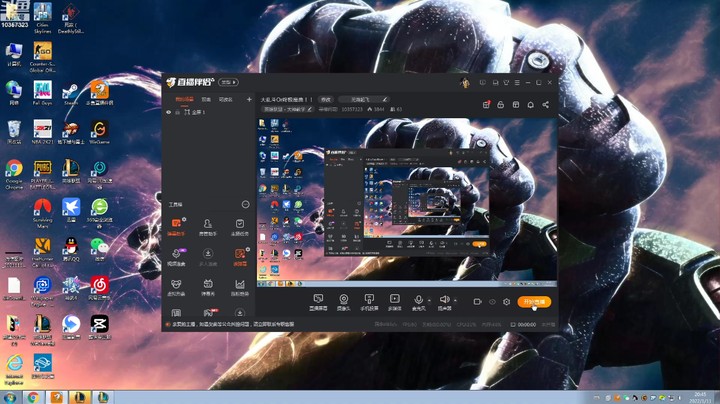The image size is (720, 404).
Task: Select the scene tab beside the plus icon
Action: pos(225,99)
